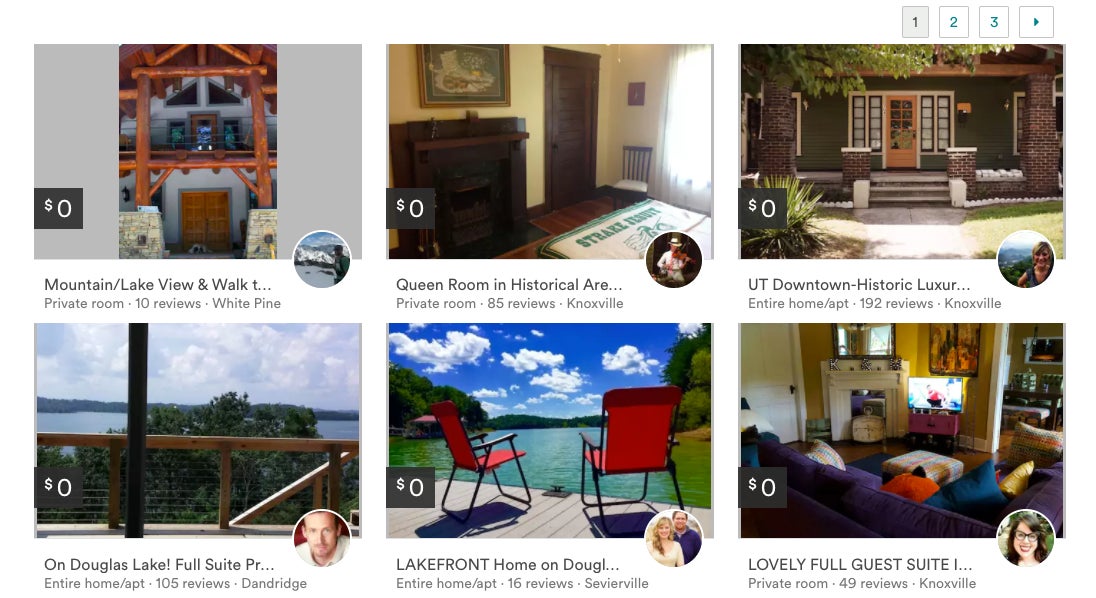View log cabin entrance listing photo
The width and height of the screenshot is (1096, 598).
(x=198, y=152)
